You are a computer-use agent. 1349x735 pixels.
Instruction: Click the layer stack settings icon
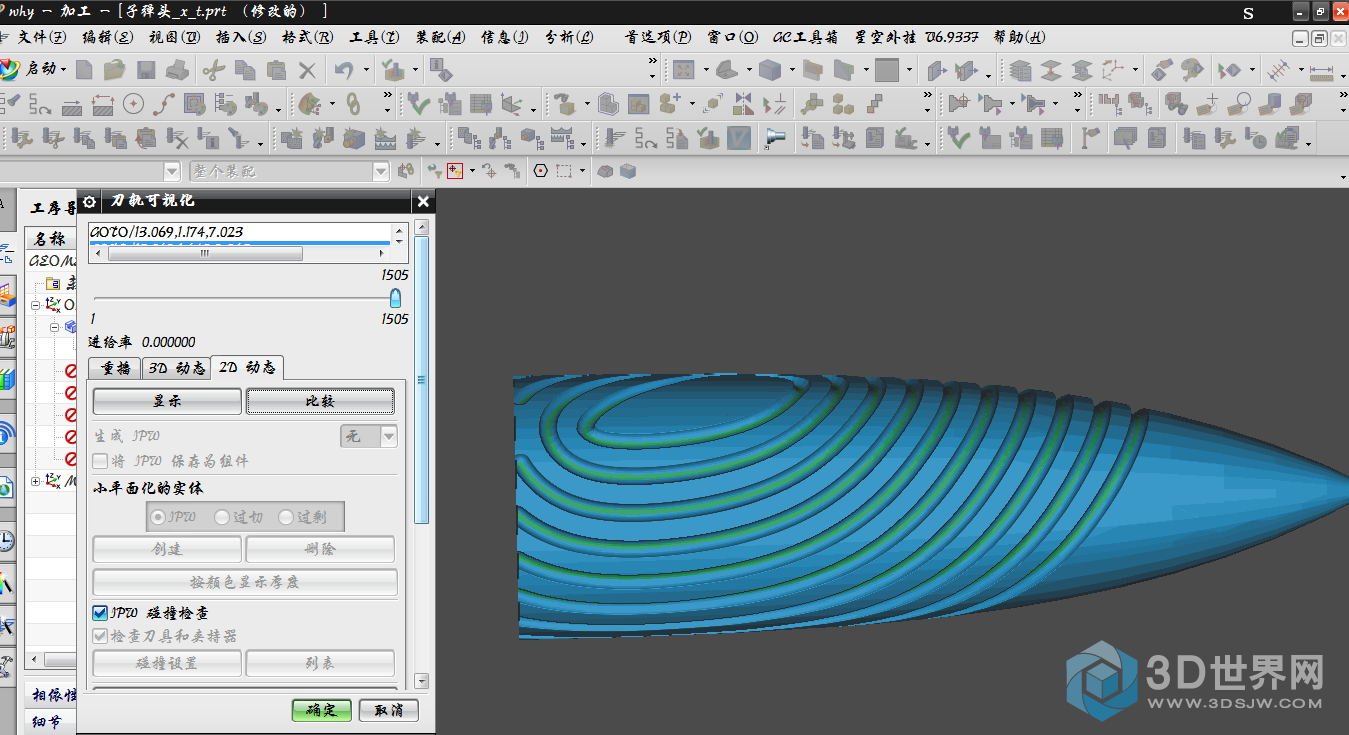coord(1020,70)
